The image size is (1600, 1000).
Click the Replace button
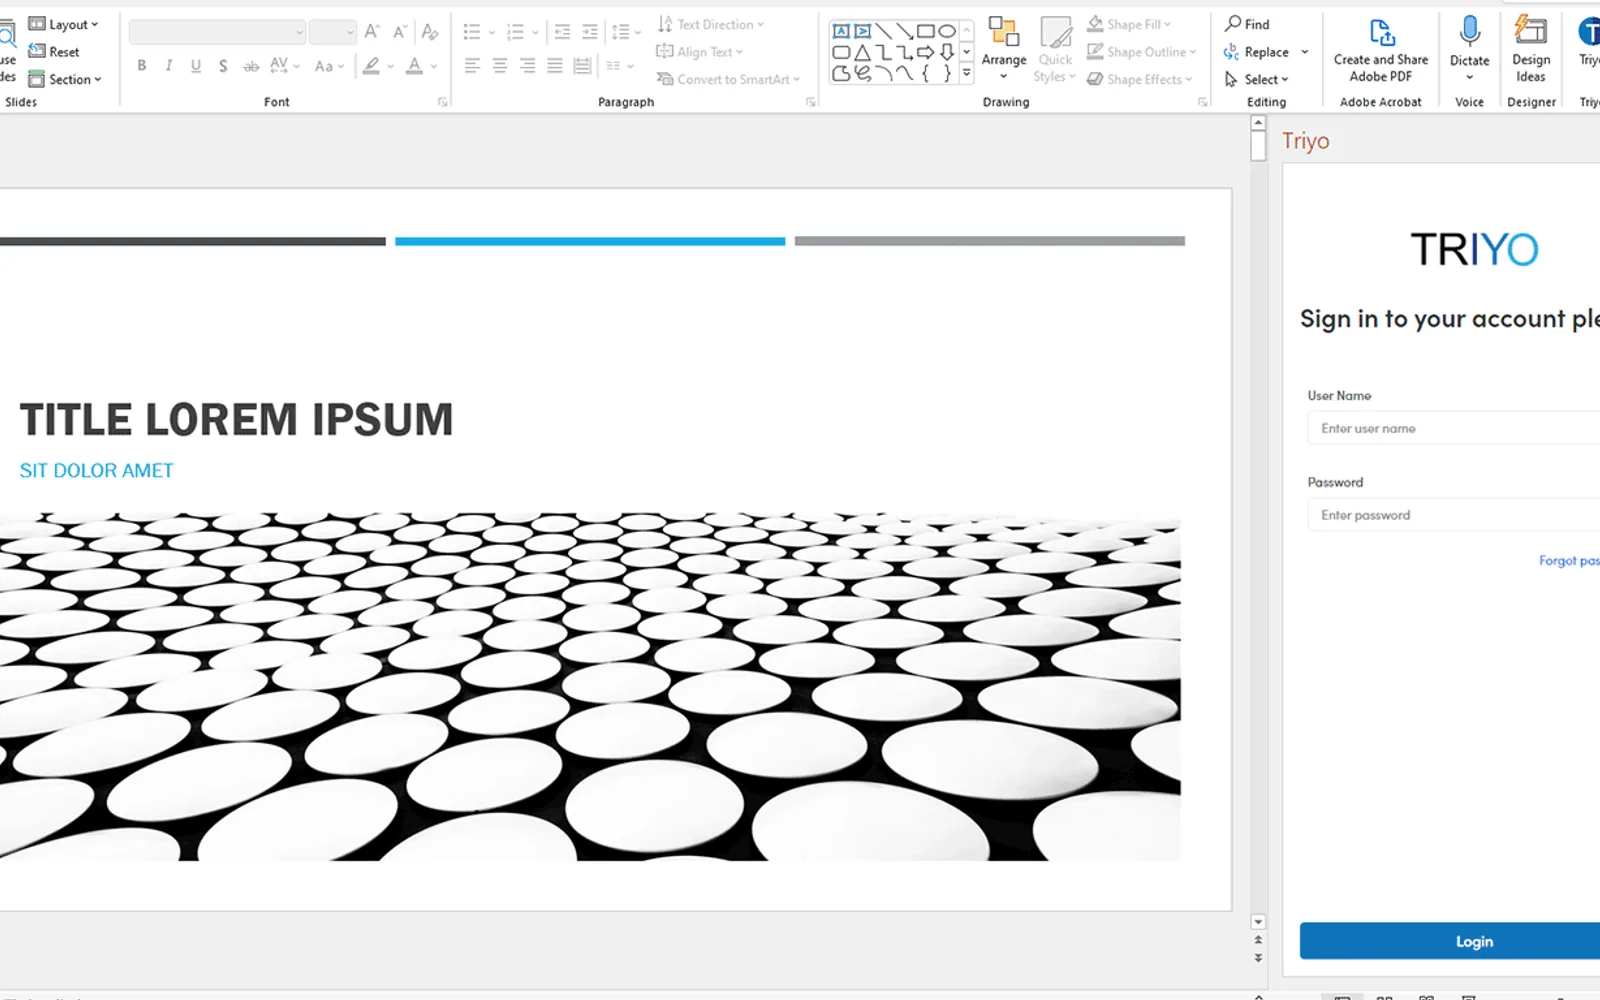pos(1257,52)
